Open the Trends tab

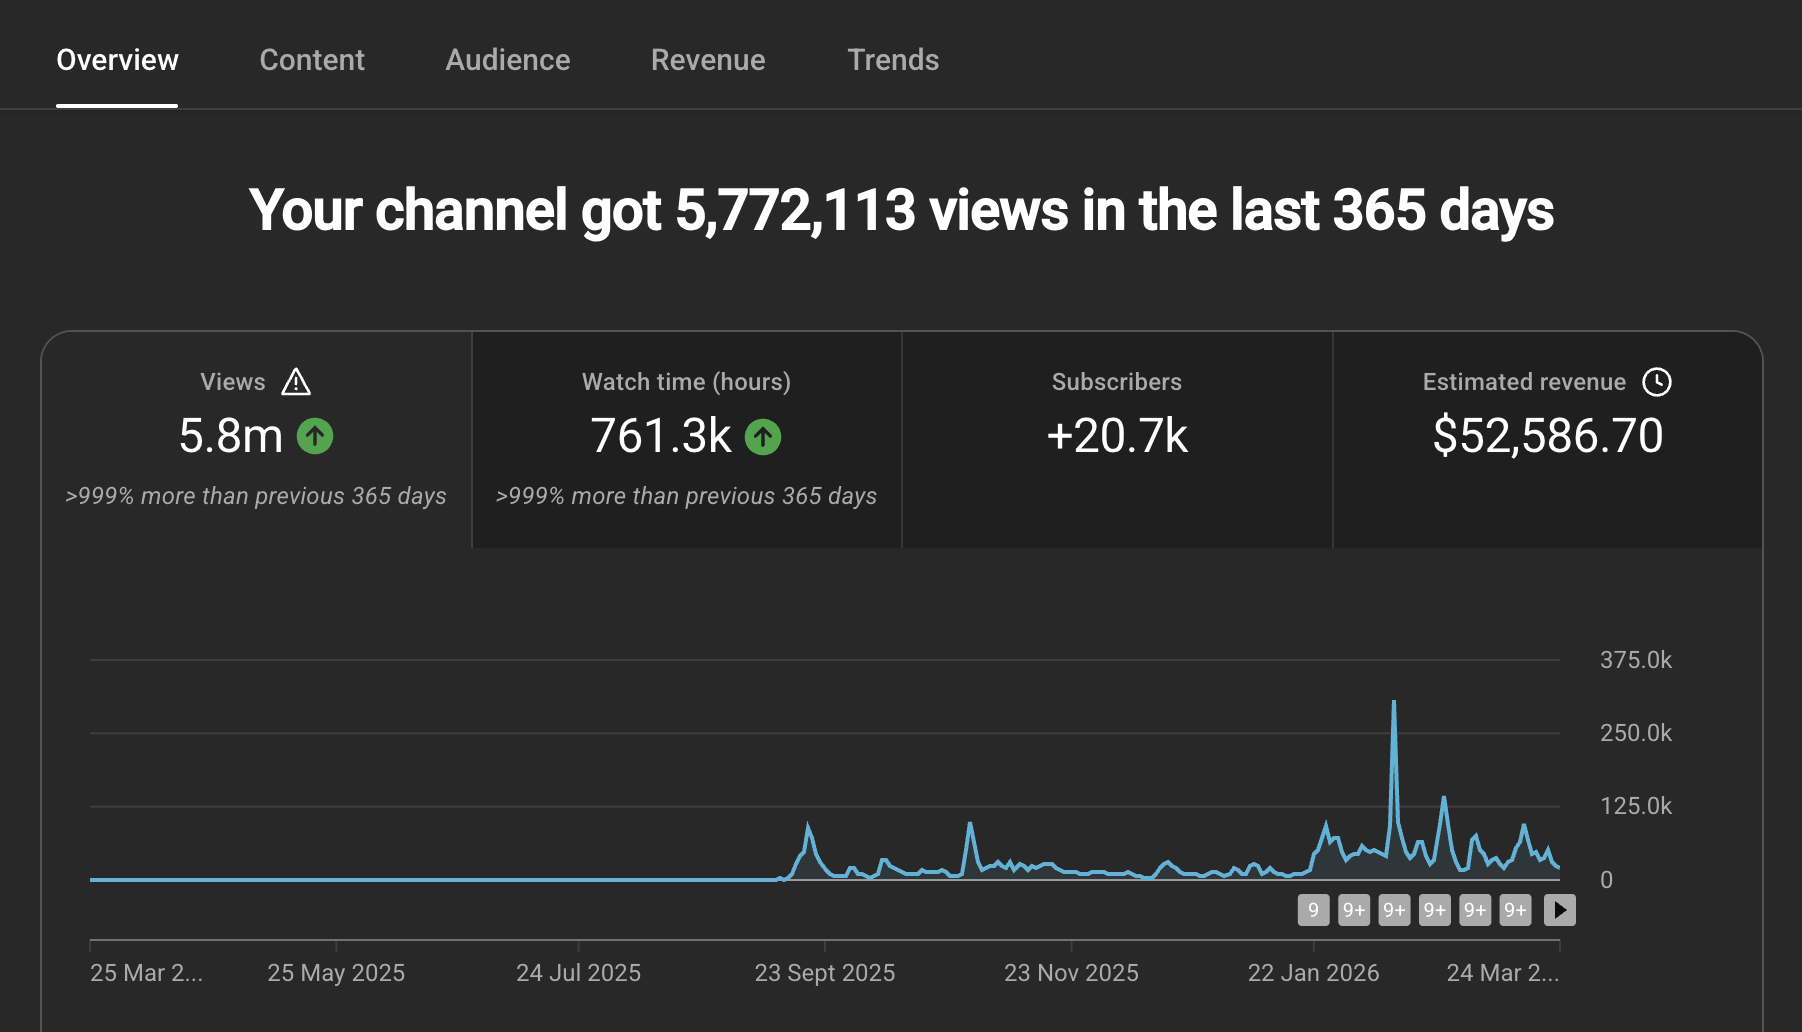point(893,60)
